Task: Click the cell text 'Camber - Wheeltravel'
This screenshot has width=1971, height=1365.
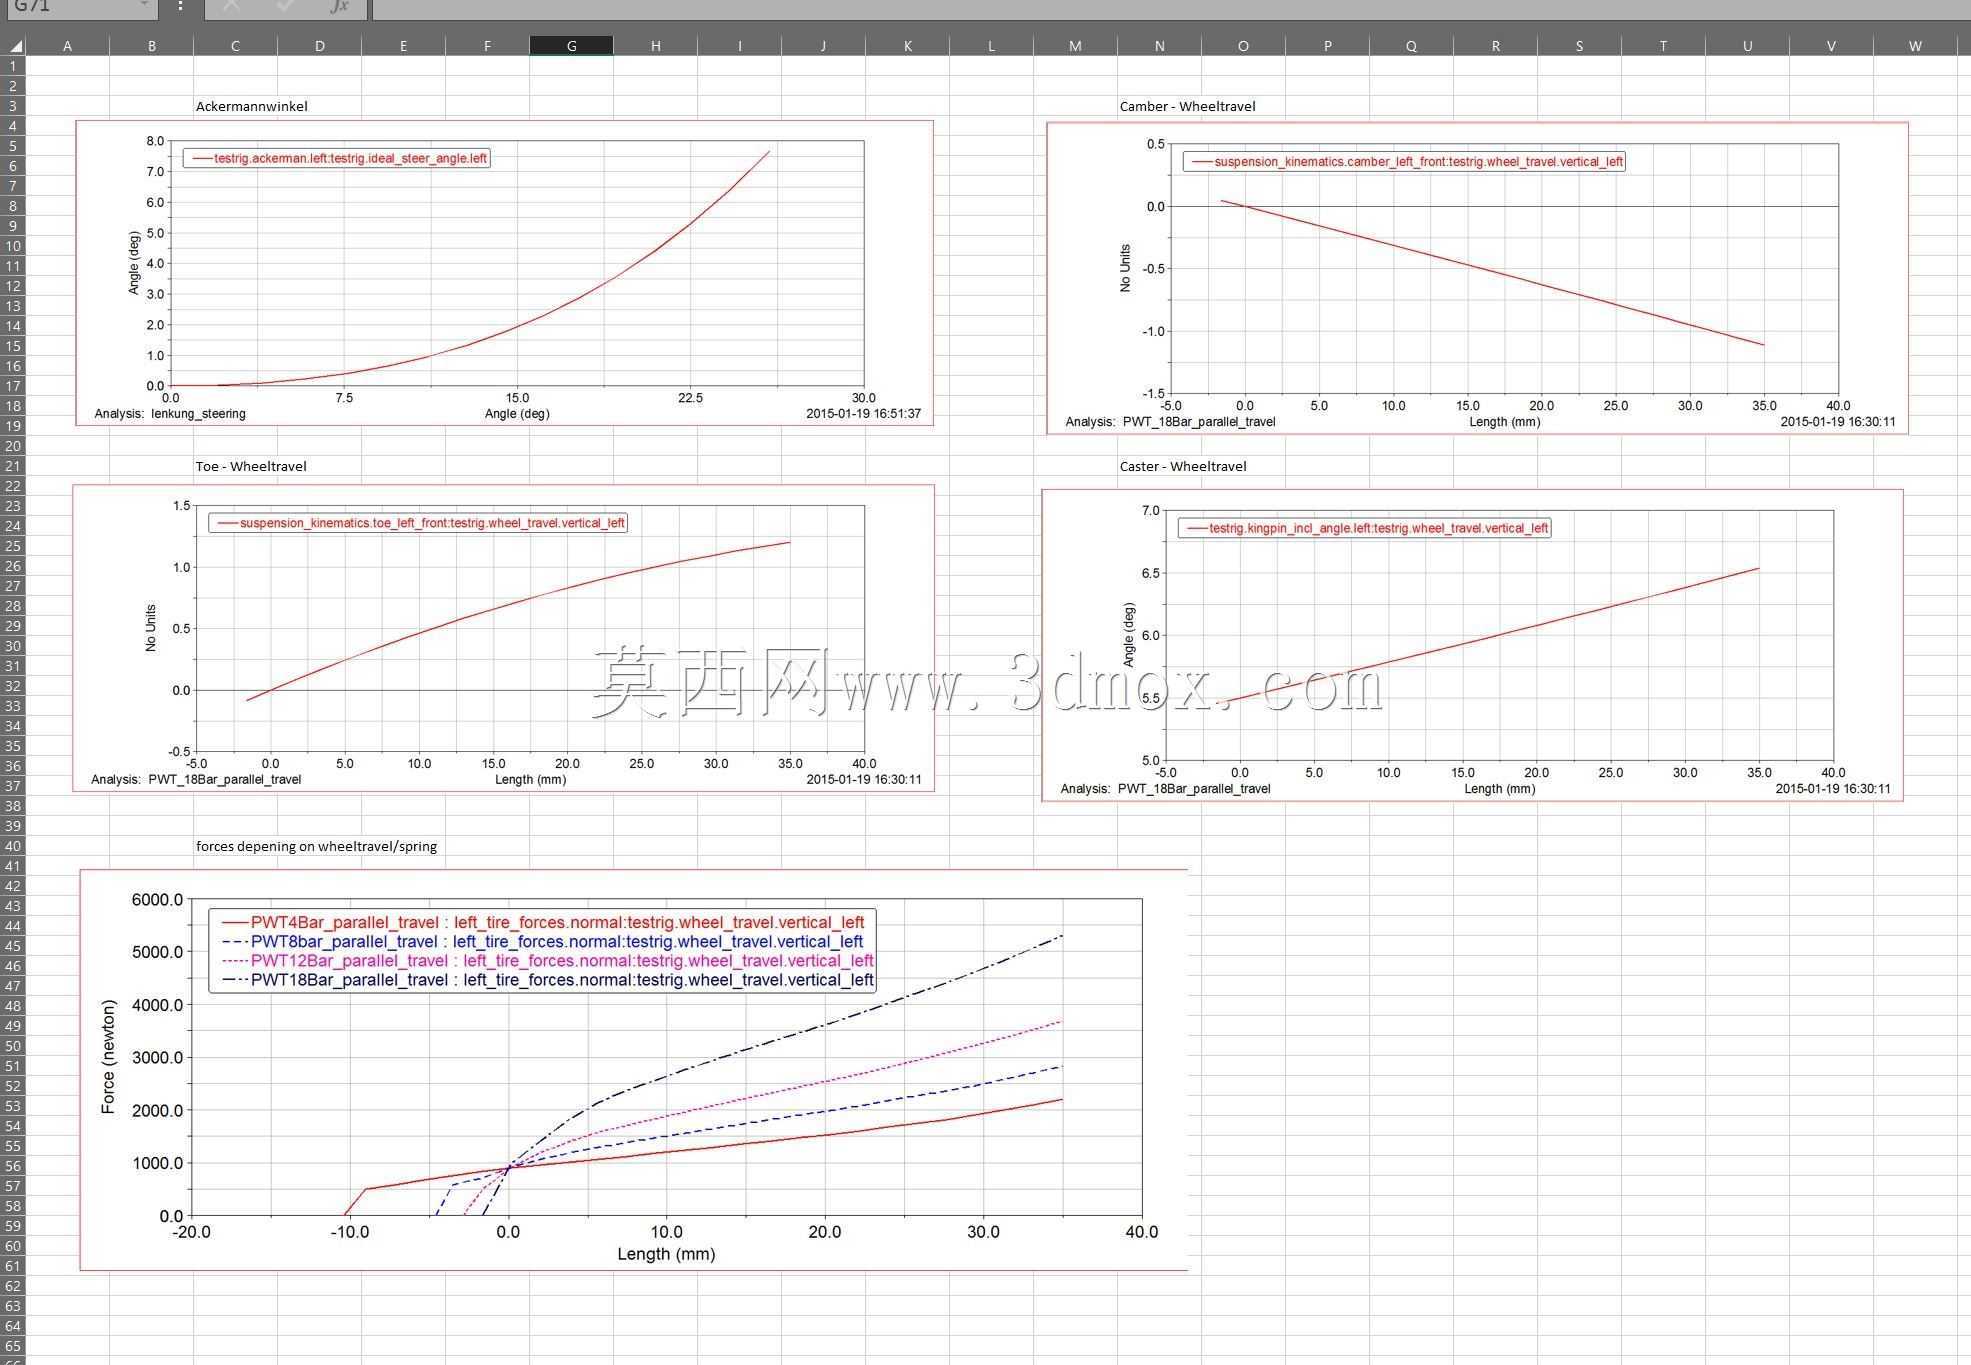Action: 1187,106
